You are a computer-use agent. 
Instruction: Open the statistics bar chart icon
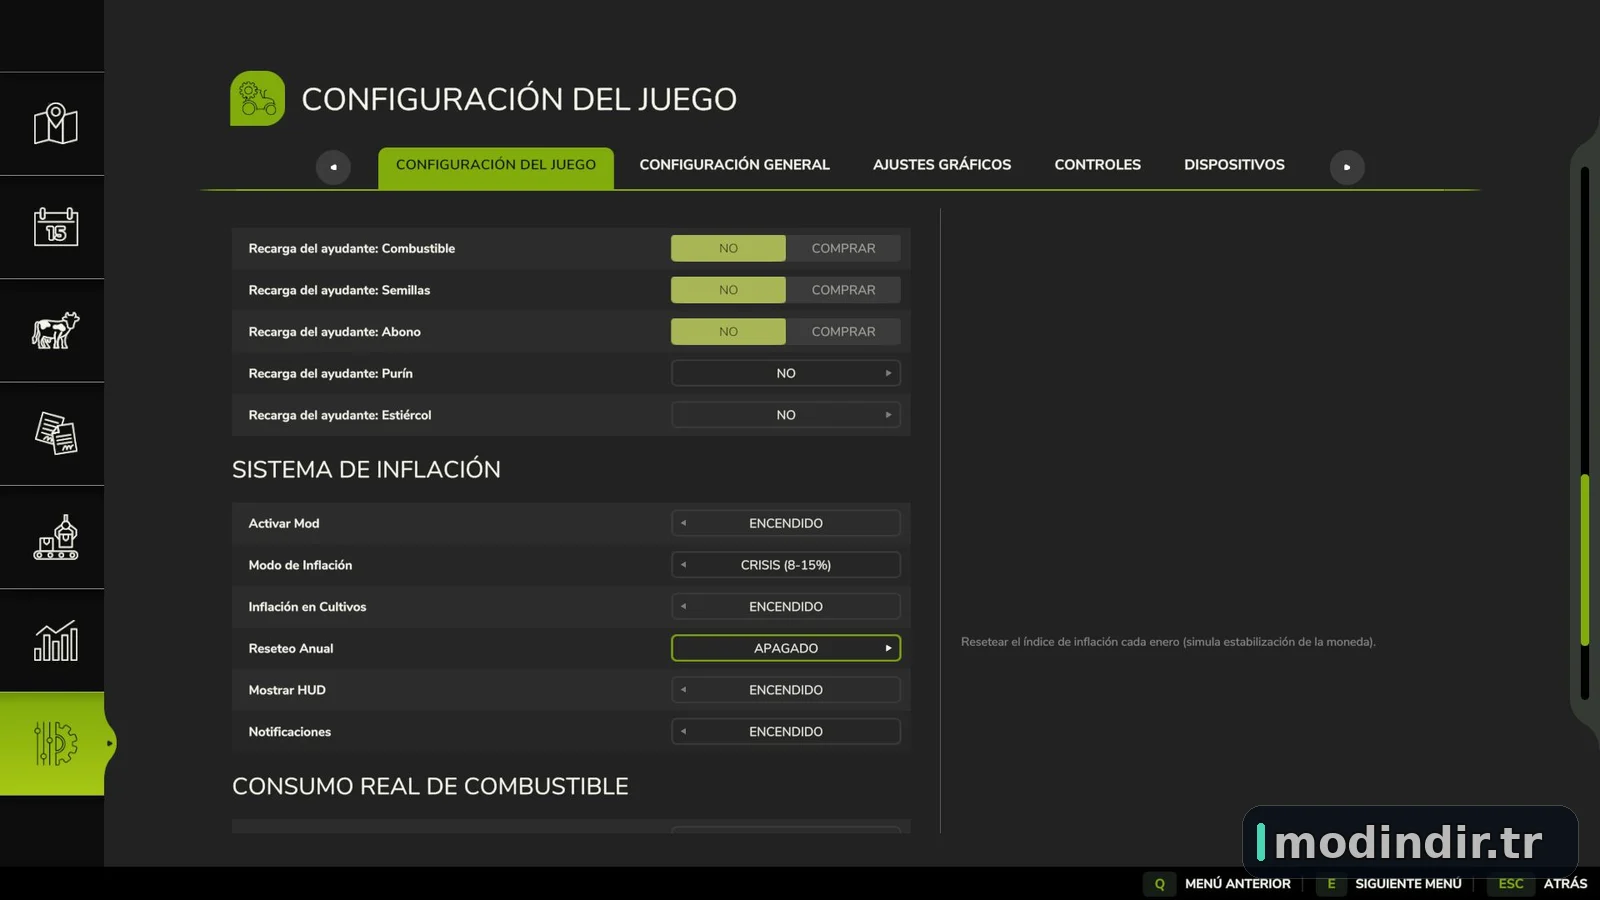(x=56, y=641)
